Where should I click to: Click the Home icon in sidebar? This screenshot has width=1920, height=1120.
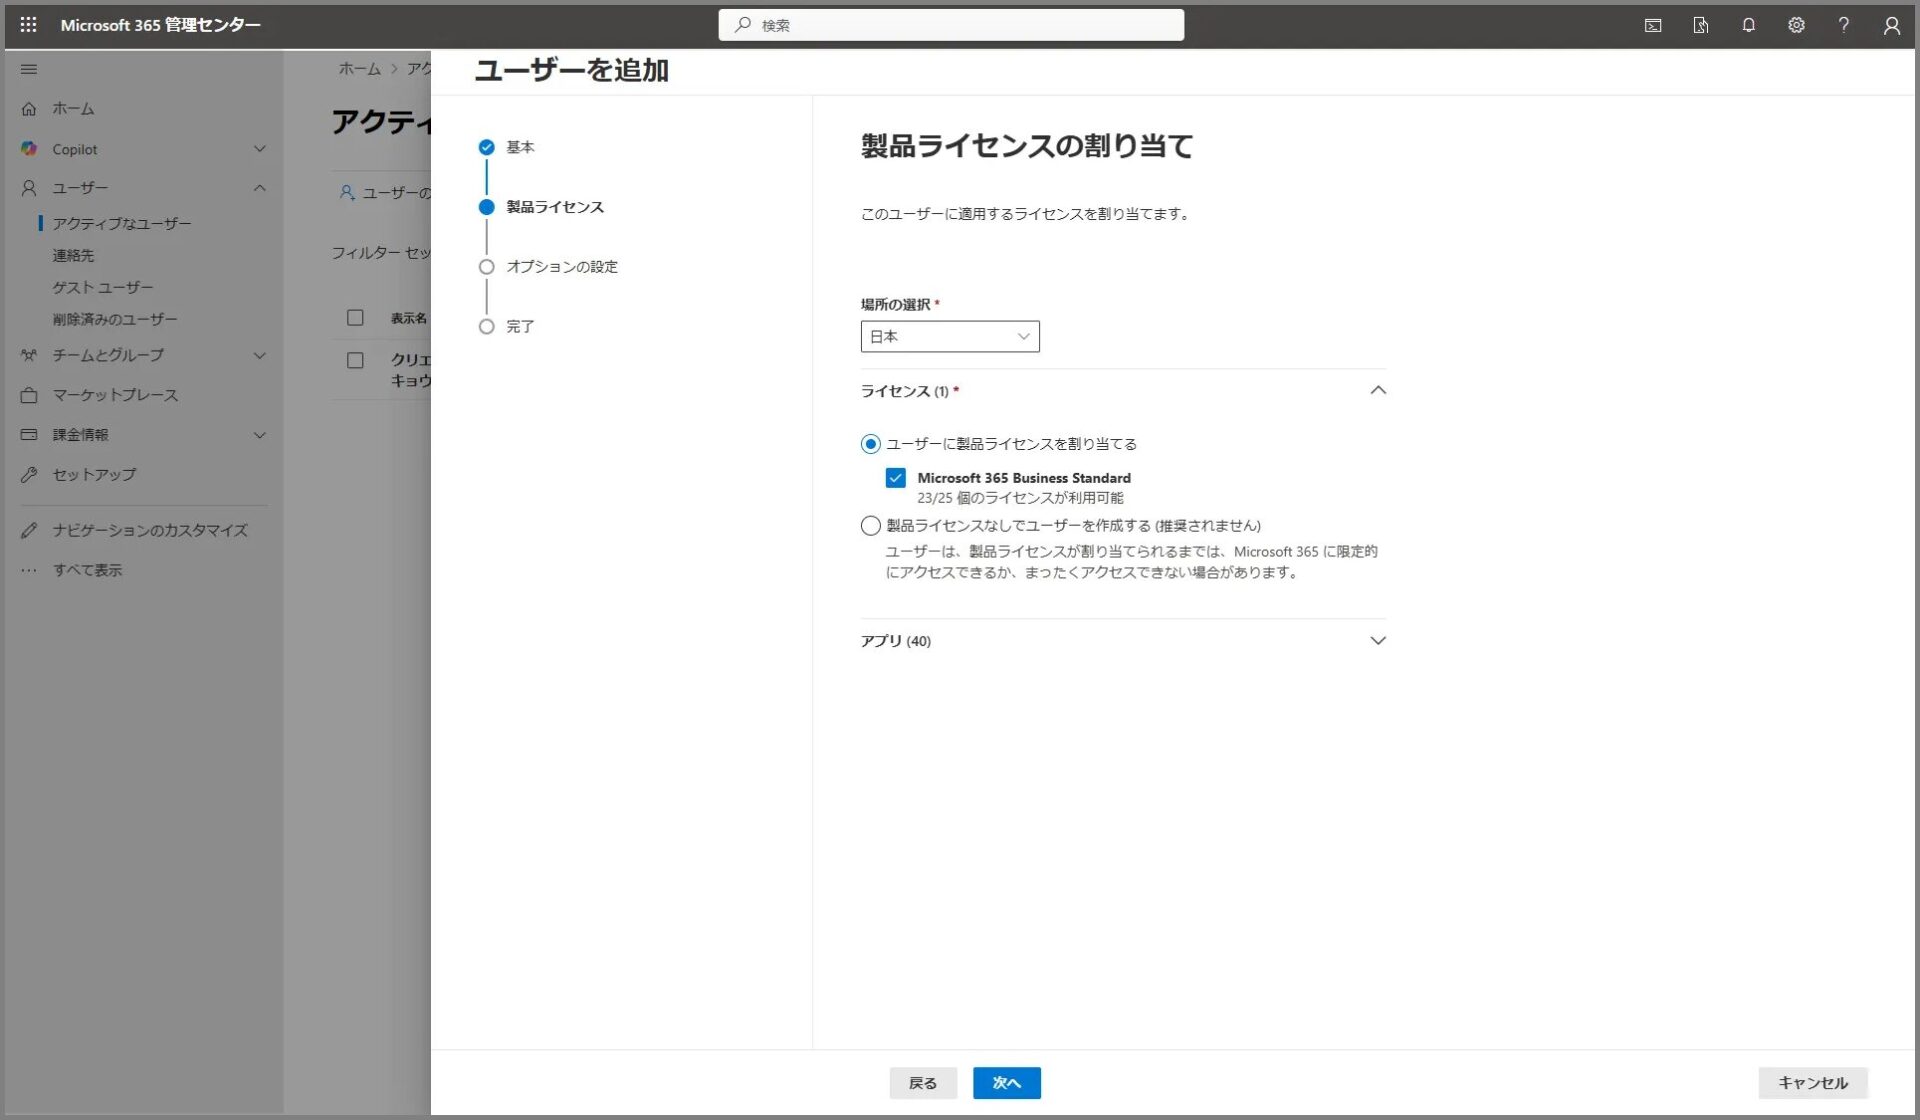tap(29, 109)
